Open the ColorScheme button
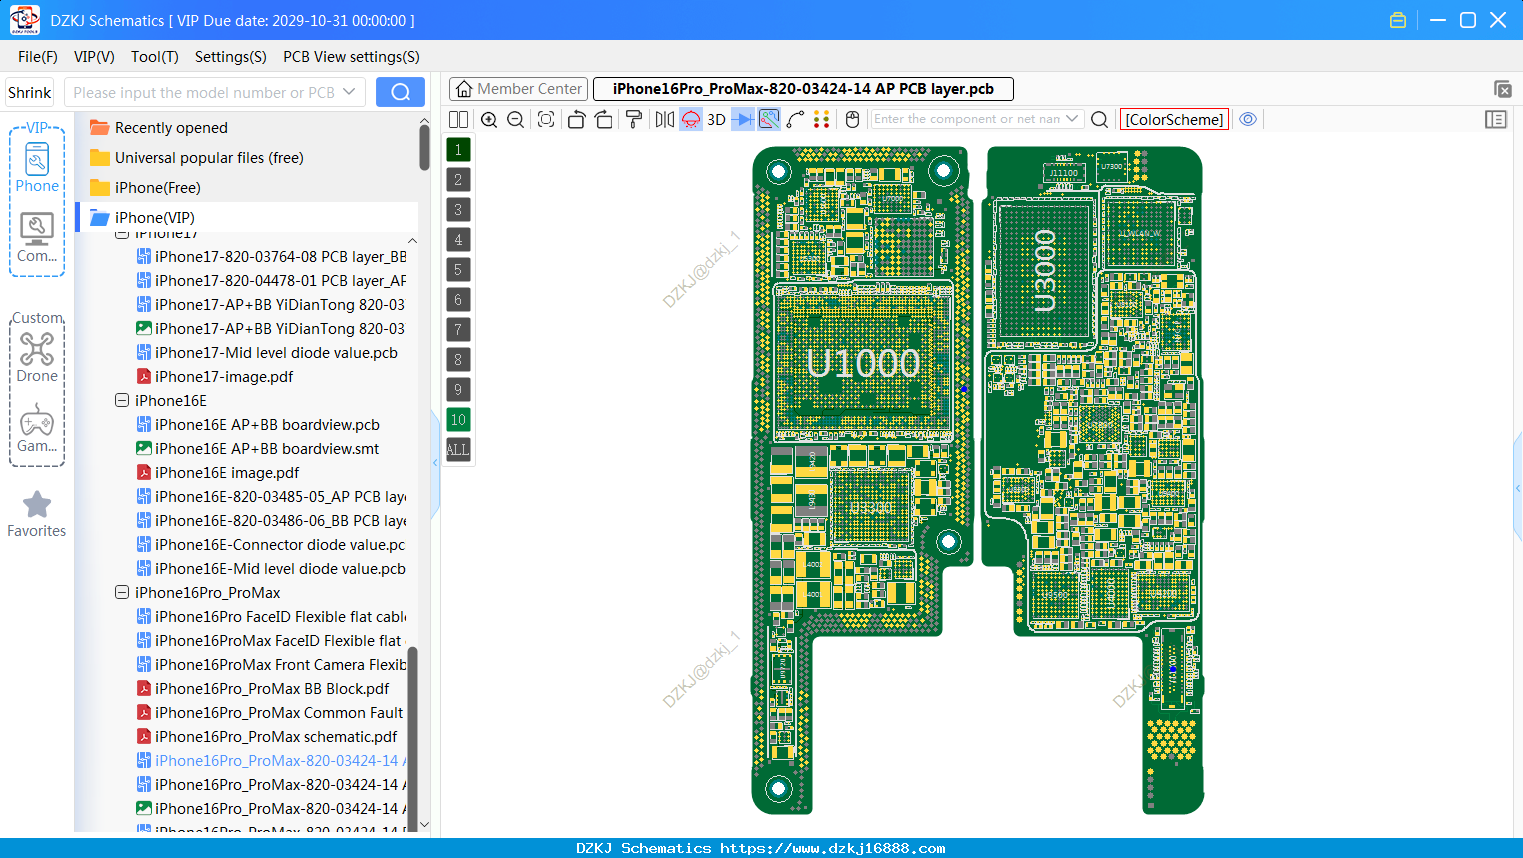The image size is (1523, 858). coord(1174,119)
